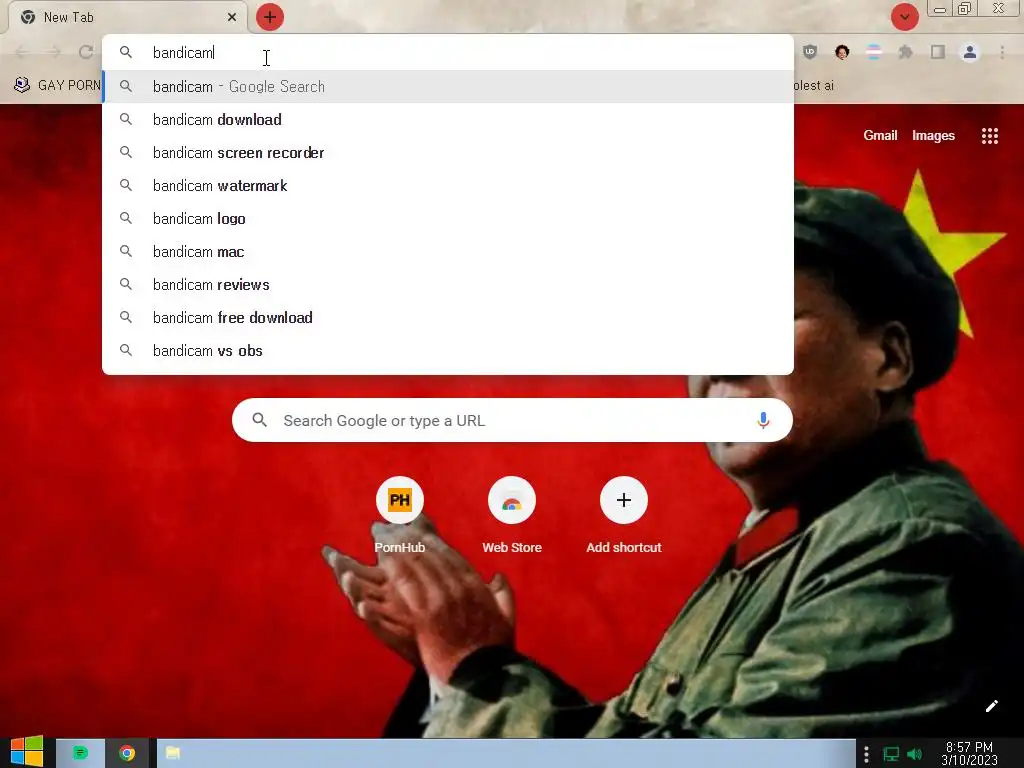Start voice search with the microphone icon
The image size is (1024, 768).
point(763,420)
